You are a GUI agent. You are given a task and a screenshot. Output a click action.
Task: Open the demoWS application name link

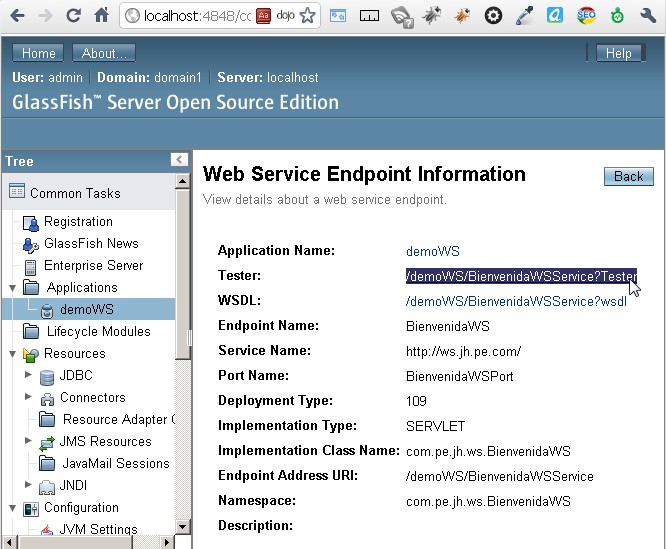(x=433, y=251)
